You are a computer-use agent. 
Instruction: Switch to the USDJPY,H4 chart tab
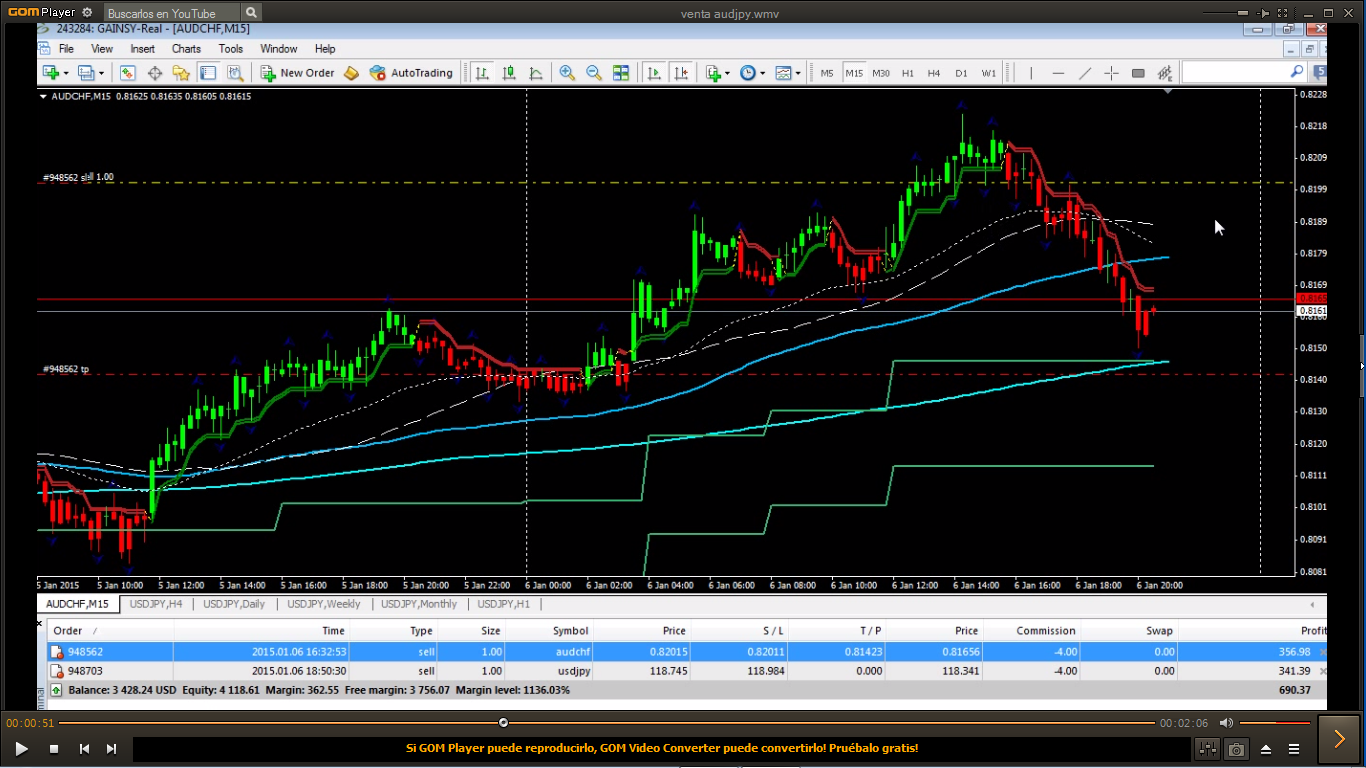point(156,604)
